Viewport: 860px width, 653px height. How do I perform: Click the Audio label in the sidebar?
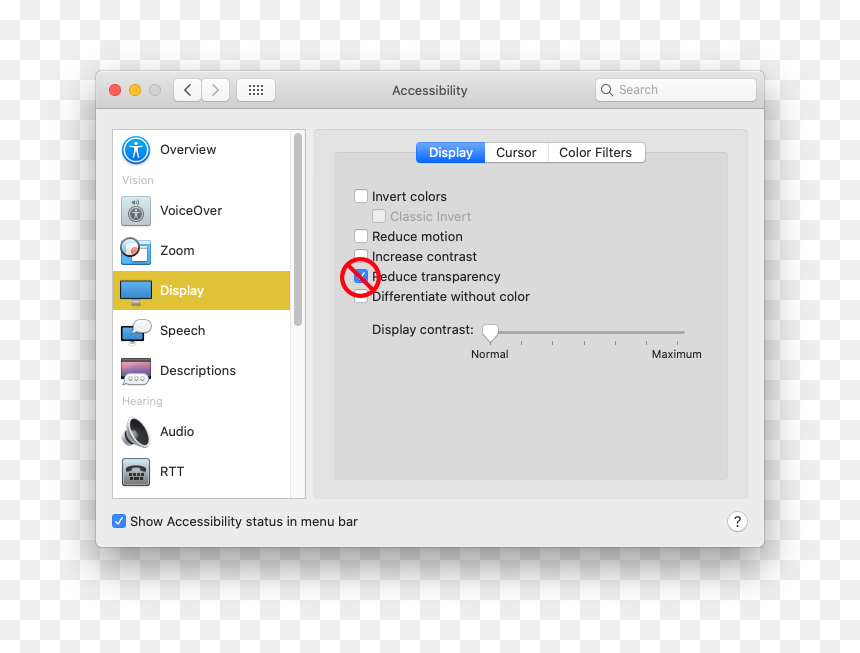tap(177, 431)
